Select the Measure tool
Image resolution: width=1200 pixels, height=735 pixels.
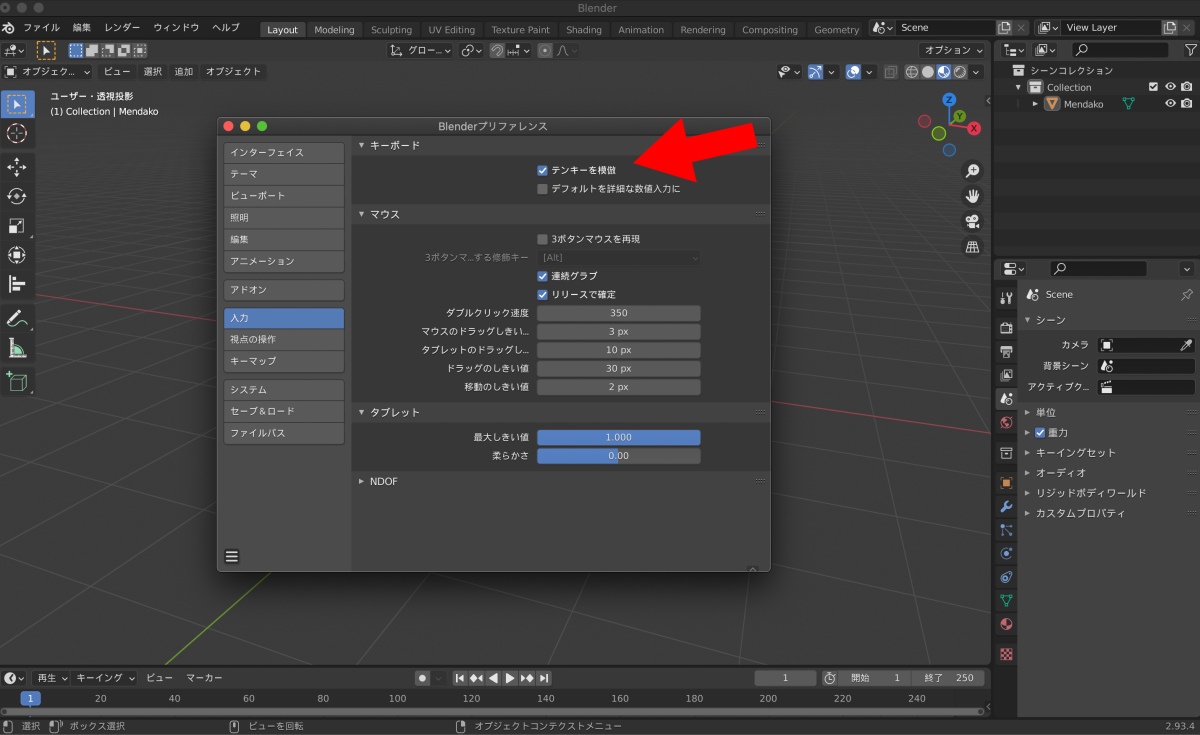coord(17,348)
